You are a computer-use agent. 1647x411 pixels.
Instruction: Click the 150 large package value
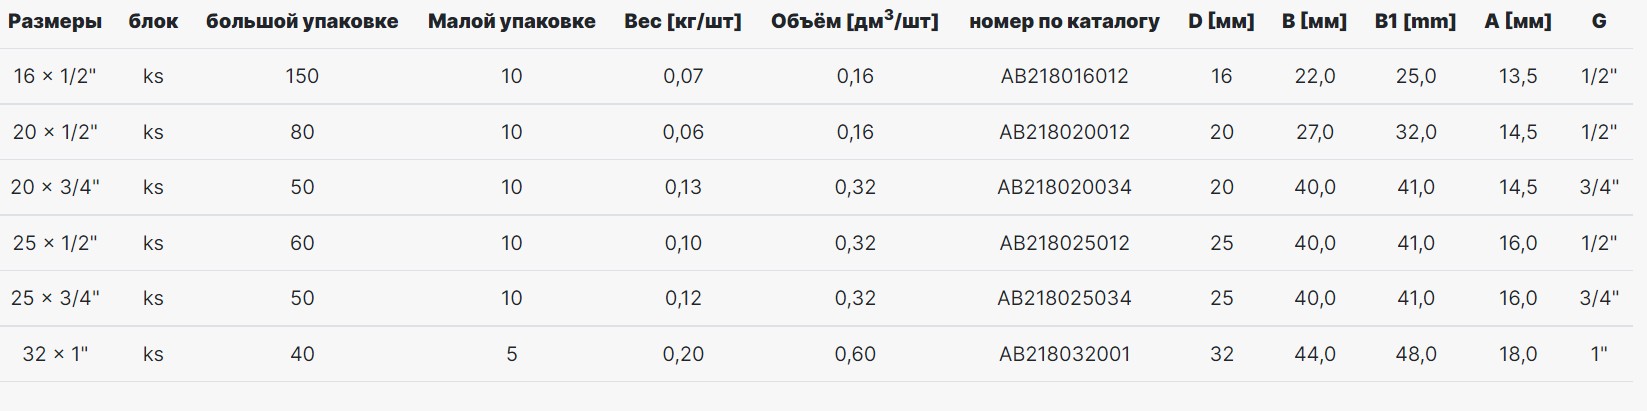302,76
